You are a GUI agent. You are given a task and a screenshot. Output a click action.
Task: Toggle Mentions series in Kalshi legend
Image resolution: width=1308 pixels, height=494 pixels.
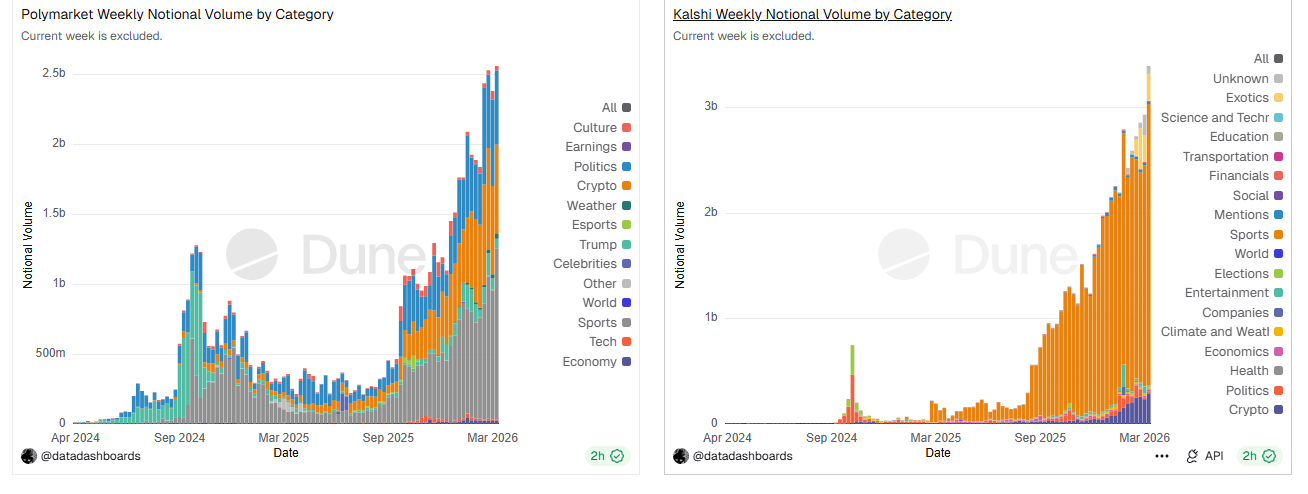pyautogui.click(x=1249, y=215)
